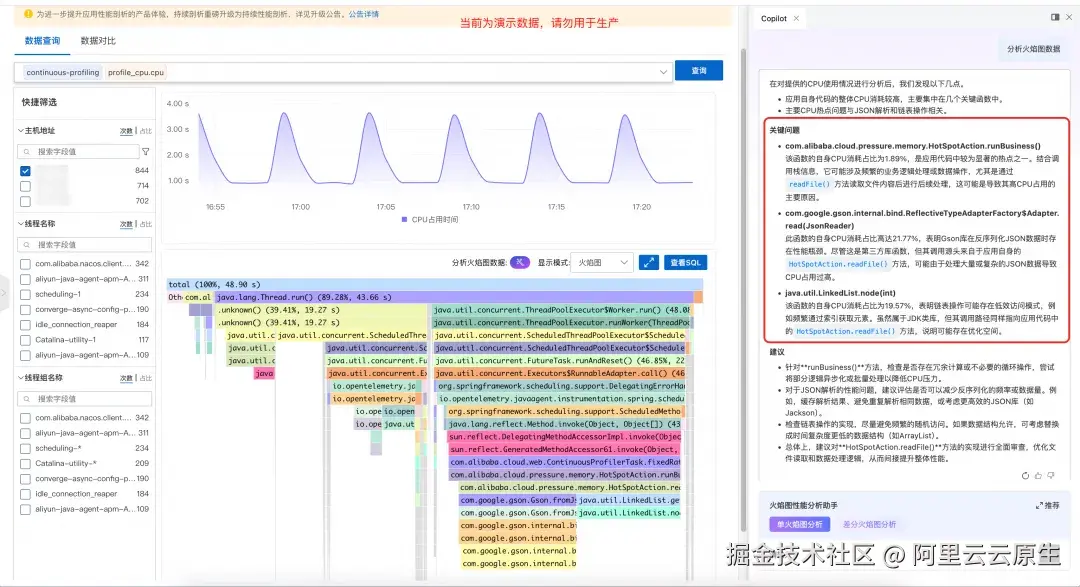Click the ThreadPoolExecutor$Worker.run() flame bar
Screen dimensions: 1080x587
click(x=561, y=310)
